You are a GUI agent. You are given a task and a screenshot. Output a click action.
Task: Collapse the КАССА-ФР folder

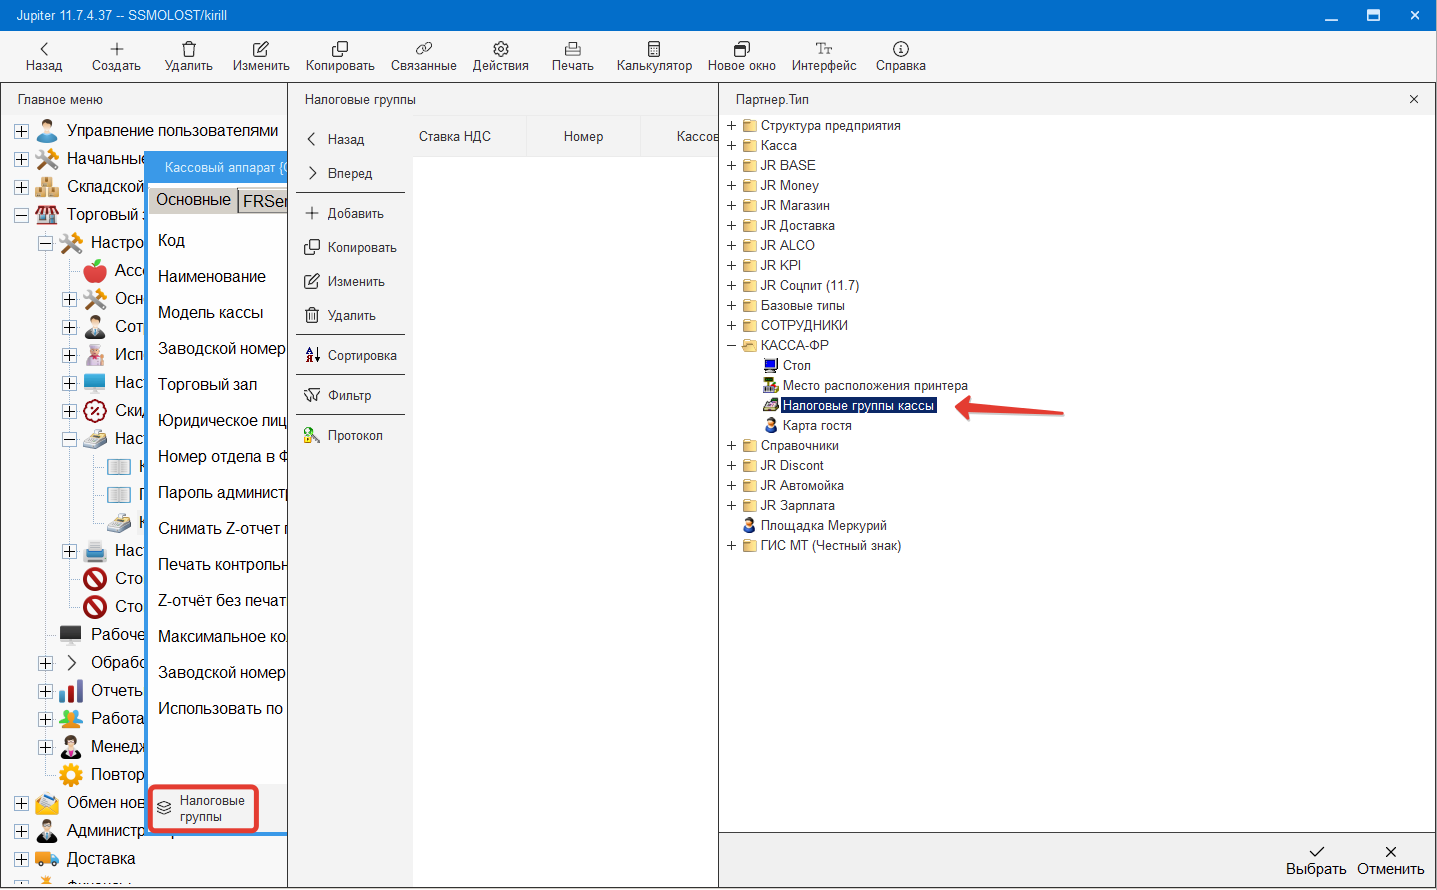pyautogui.click(x=731, y=345)
